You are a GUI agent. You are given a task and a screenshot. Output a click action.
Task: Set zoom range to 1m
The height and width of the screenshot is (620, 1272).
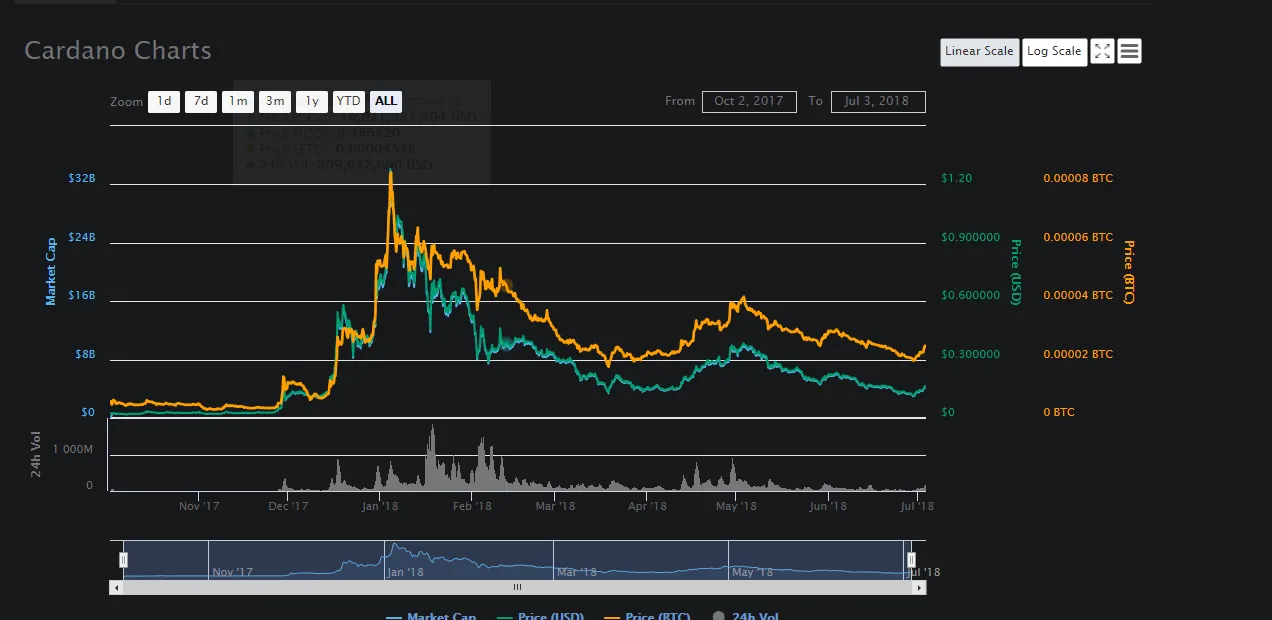[x=238, y=101]
